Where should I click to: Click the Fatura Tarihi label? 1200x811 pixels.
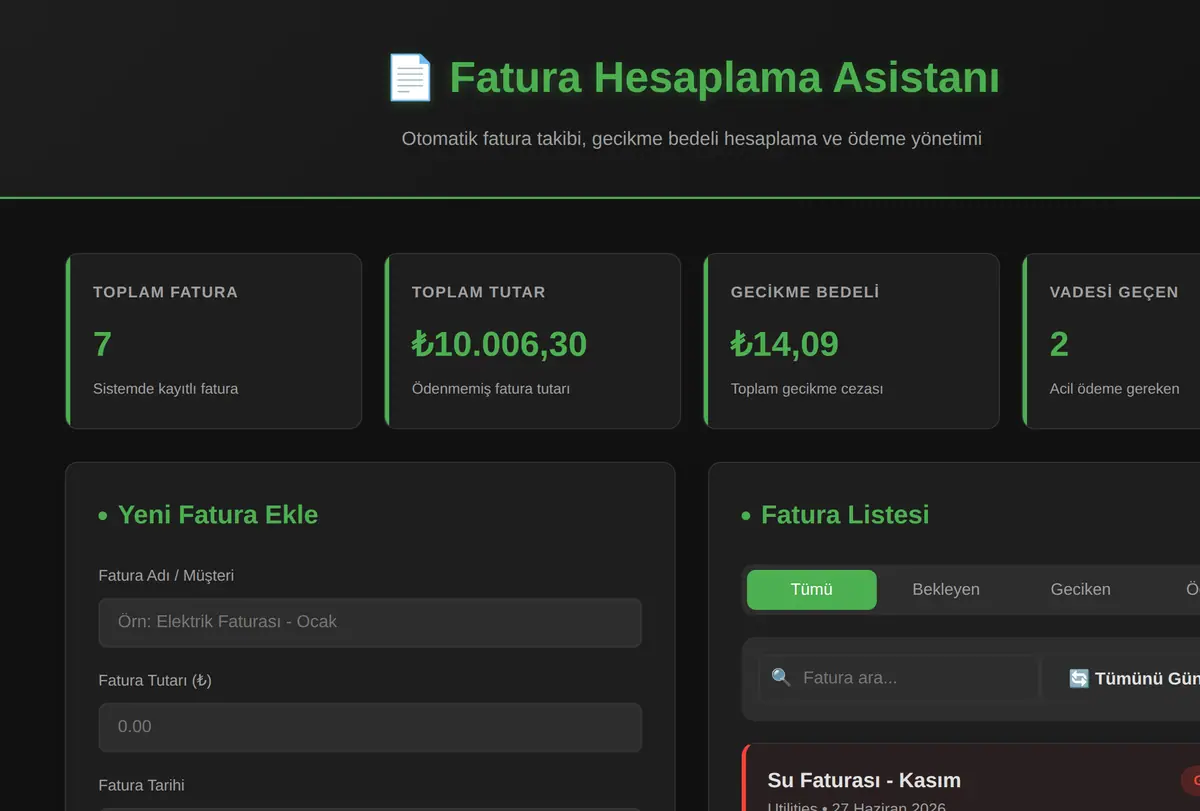tap(142, 785)
